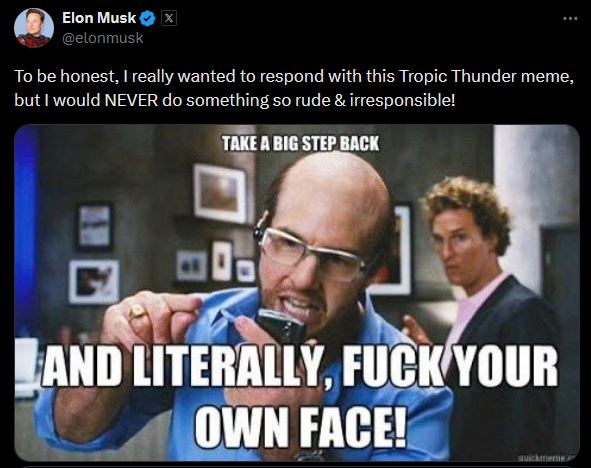Visit the @elonmusk handle link
This screenshot has height=468, width=591.
pyautogui.click(x=103, y=38)
